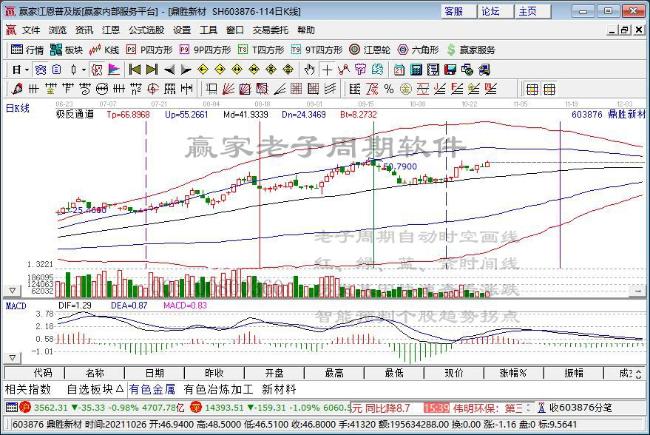Expand the 日K线 chart type label
Screen dimensions: 650x435
pos(18,107)
